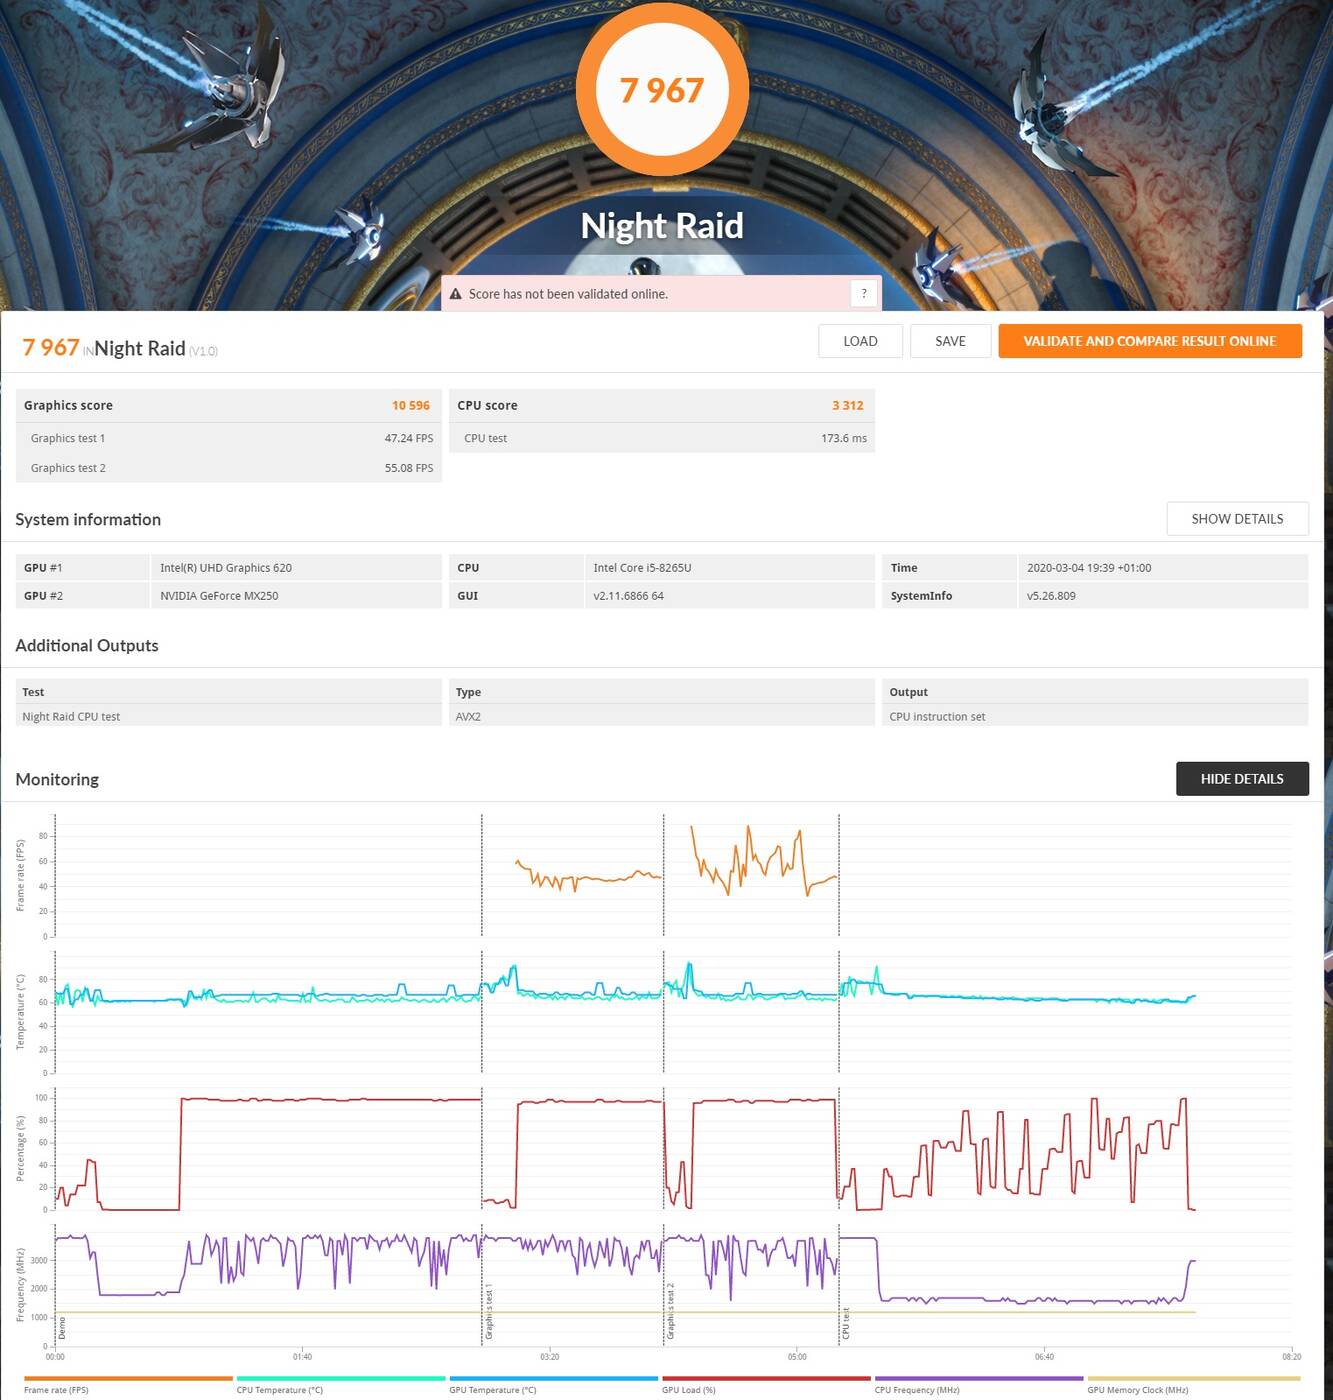Click Validate and Compare Result Online
This screenshot has height=1400, width=1333.
1149,341
